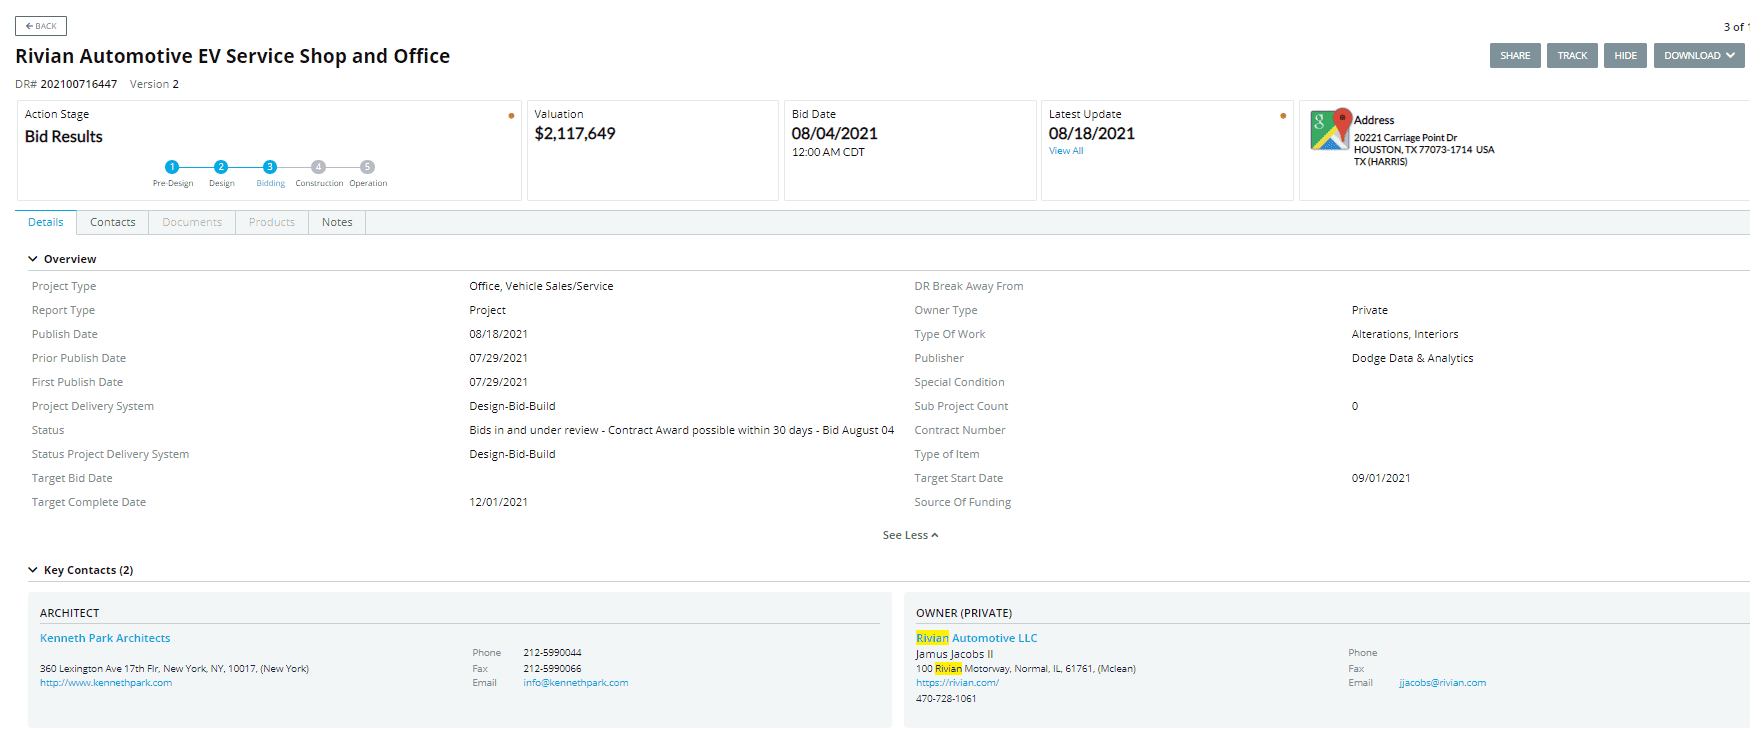
Task: Click the HIDE button
Action: click(1626, 56)
